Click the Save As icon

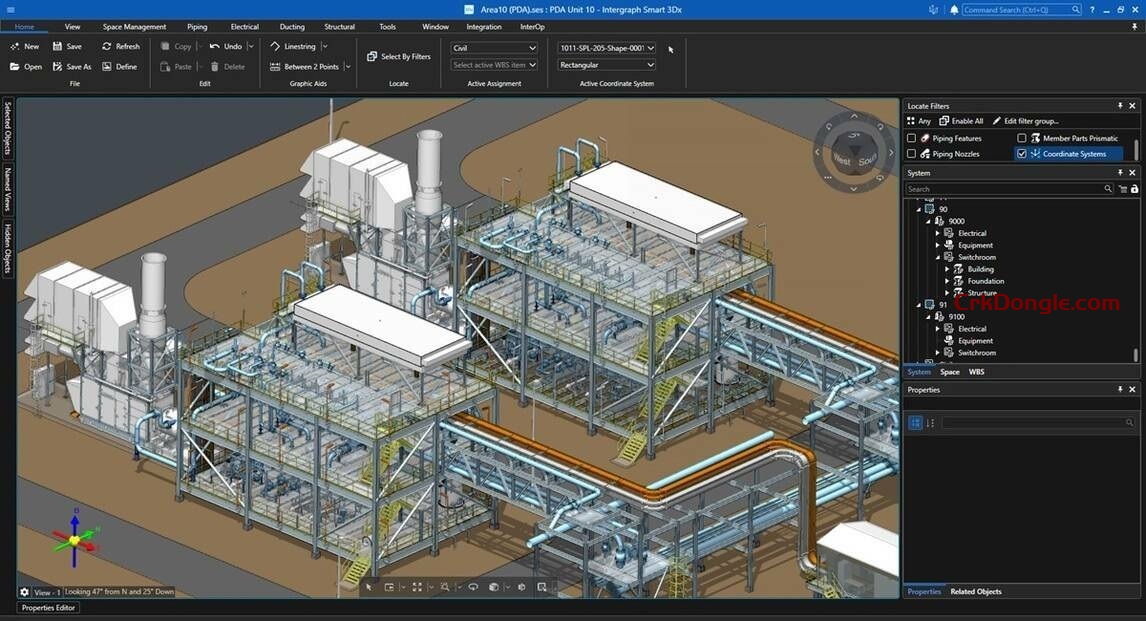click(57, 66)
